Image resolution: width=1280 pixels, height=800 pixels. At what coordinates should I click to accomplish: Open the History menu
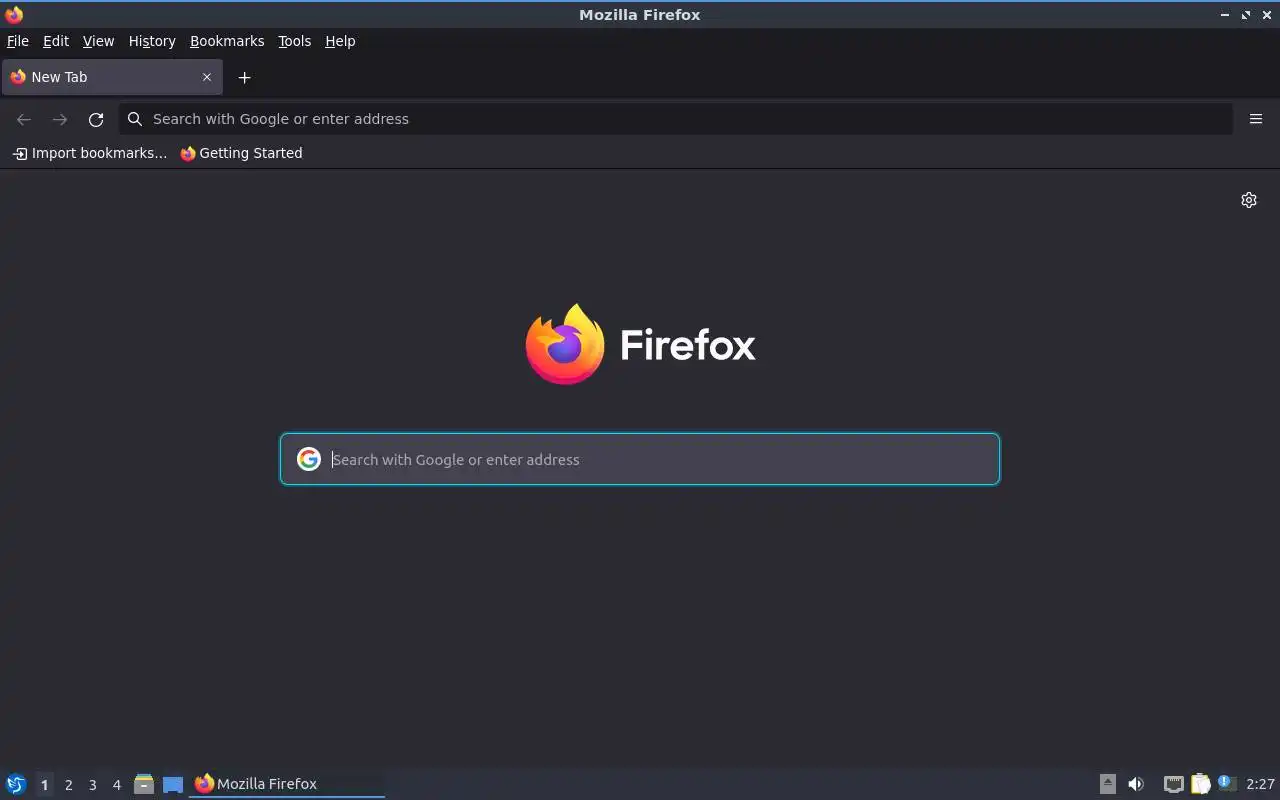pyautogui.click(x=152, y=41)
